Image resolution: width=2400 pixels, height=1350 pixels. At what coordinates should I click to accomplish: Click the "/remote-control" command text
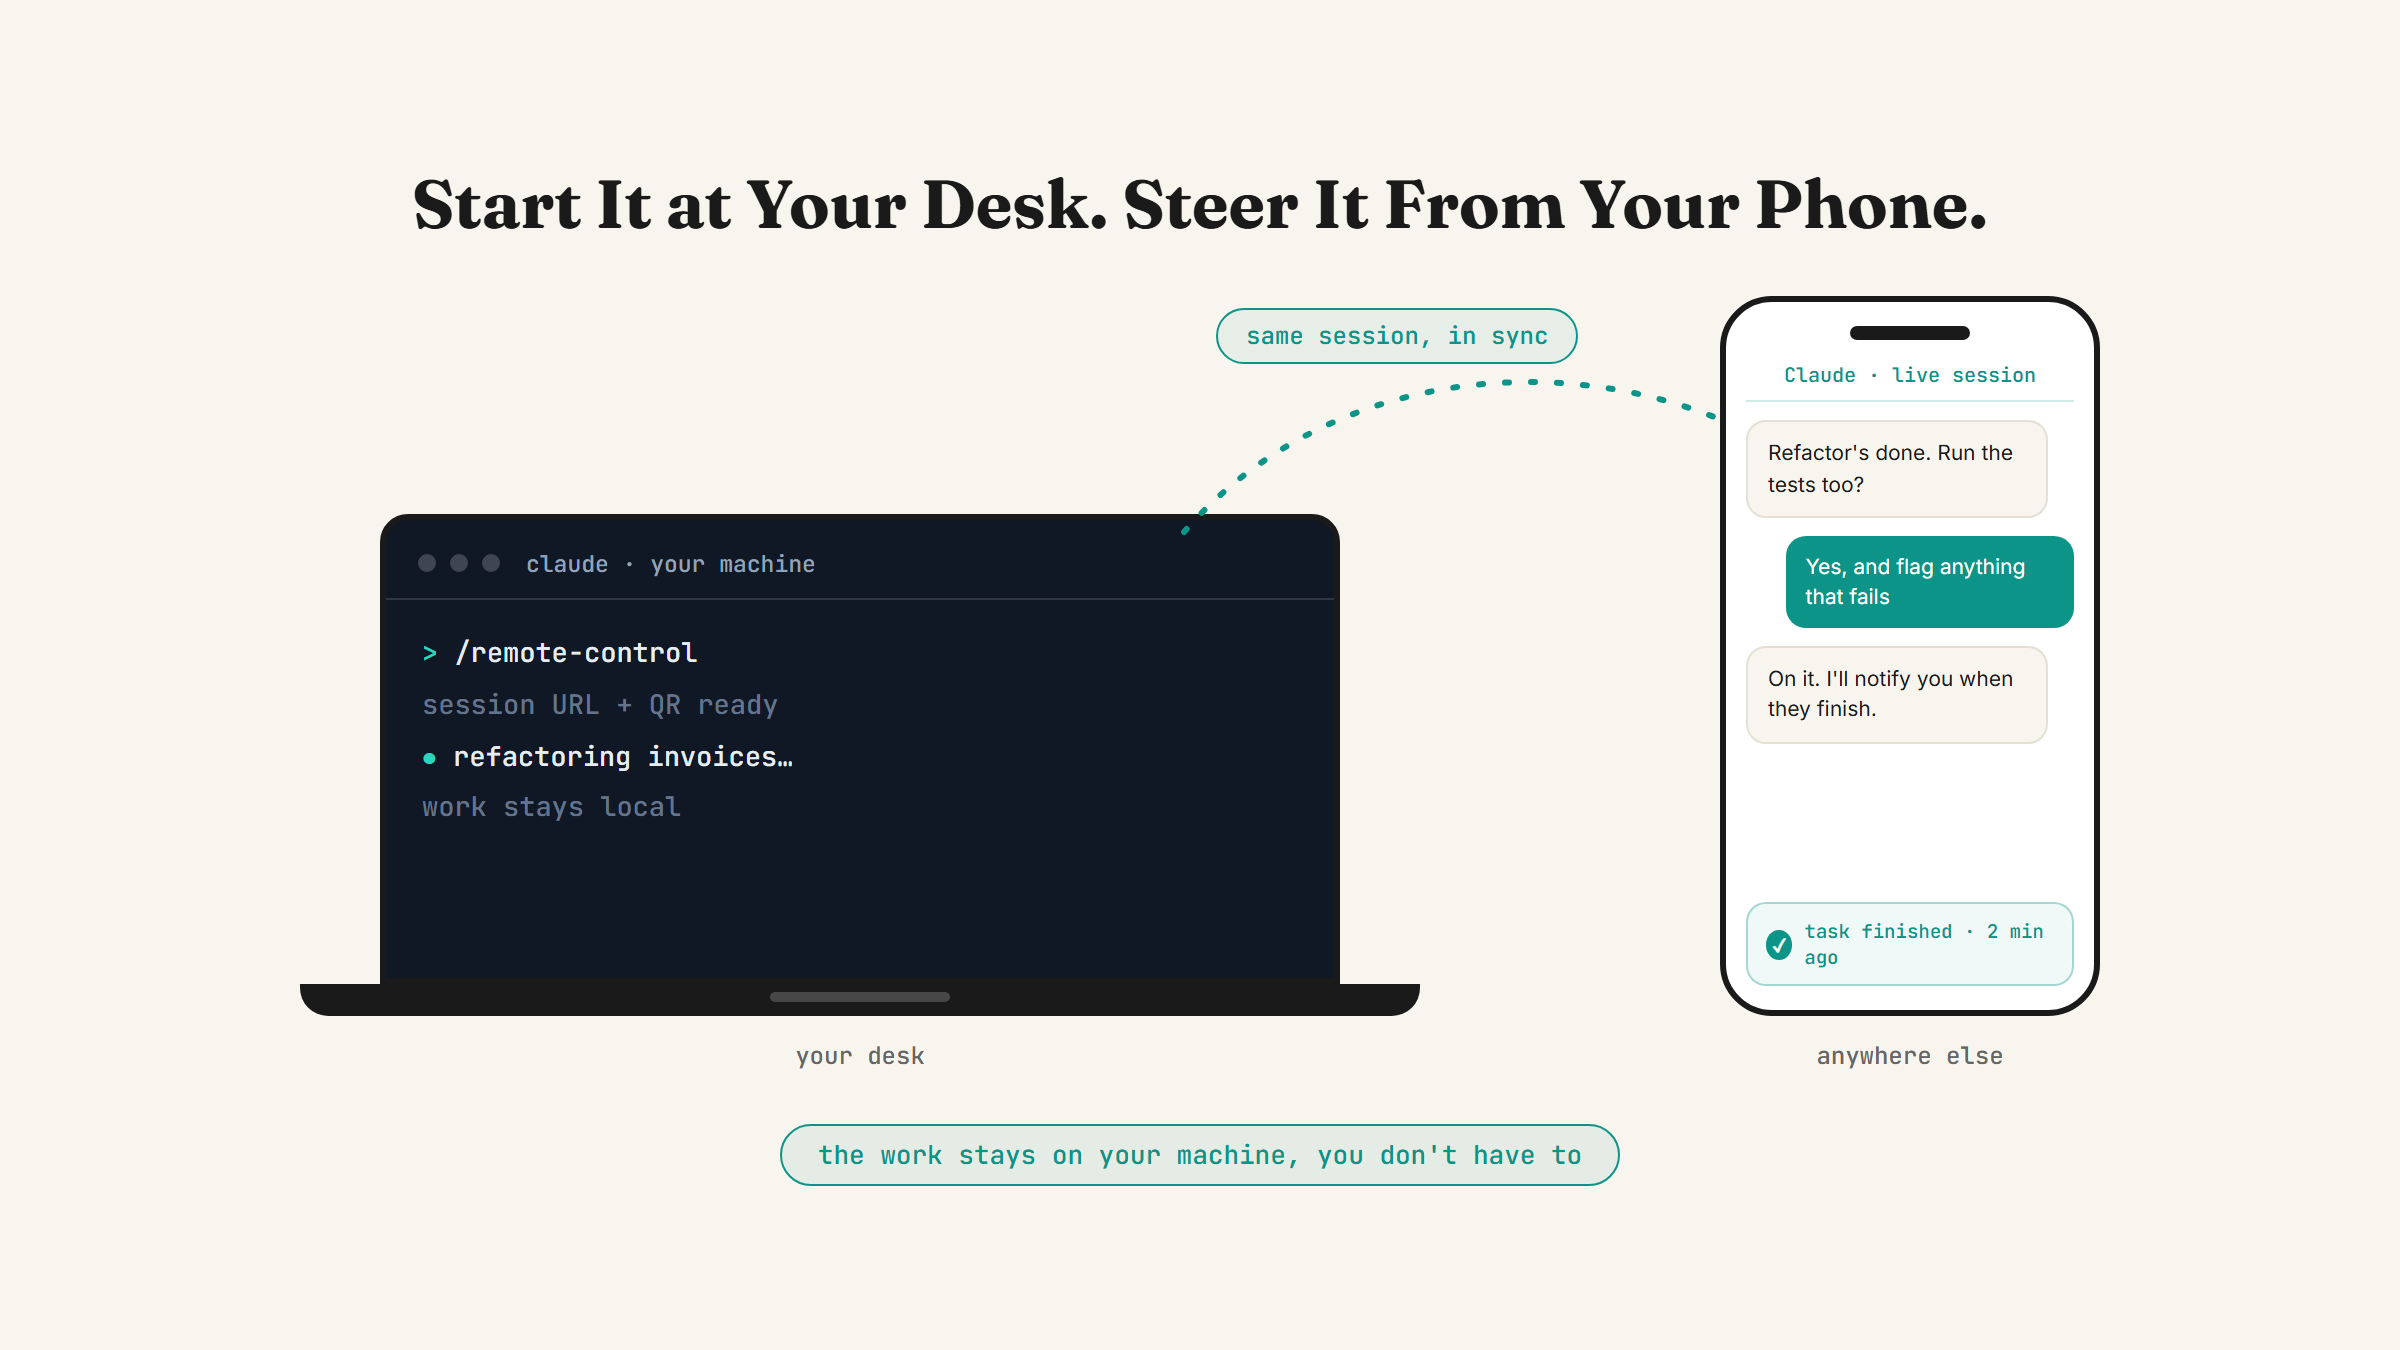[x=576, y=653]
